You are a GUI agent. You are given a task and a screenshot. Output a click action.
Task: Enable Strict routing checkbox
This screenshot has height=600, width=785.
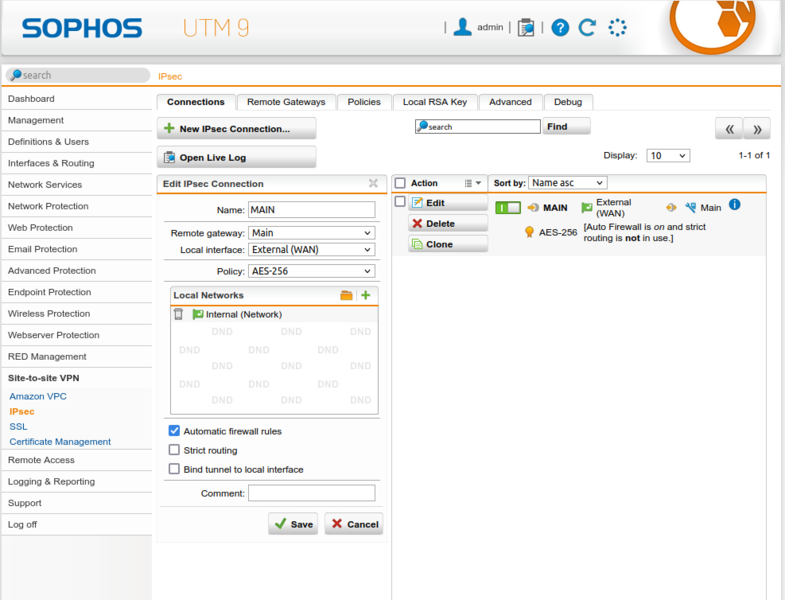point(174,450)
